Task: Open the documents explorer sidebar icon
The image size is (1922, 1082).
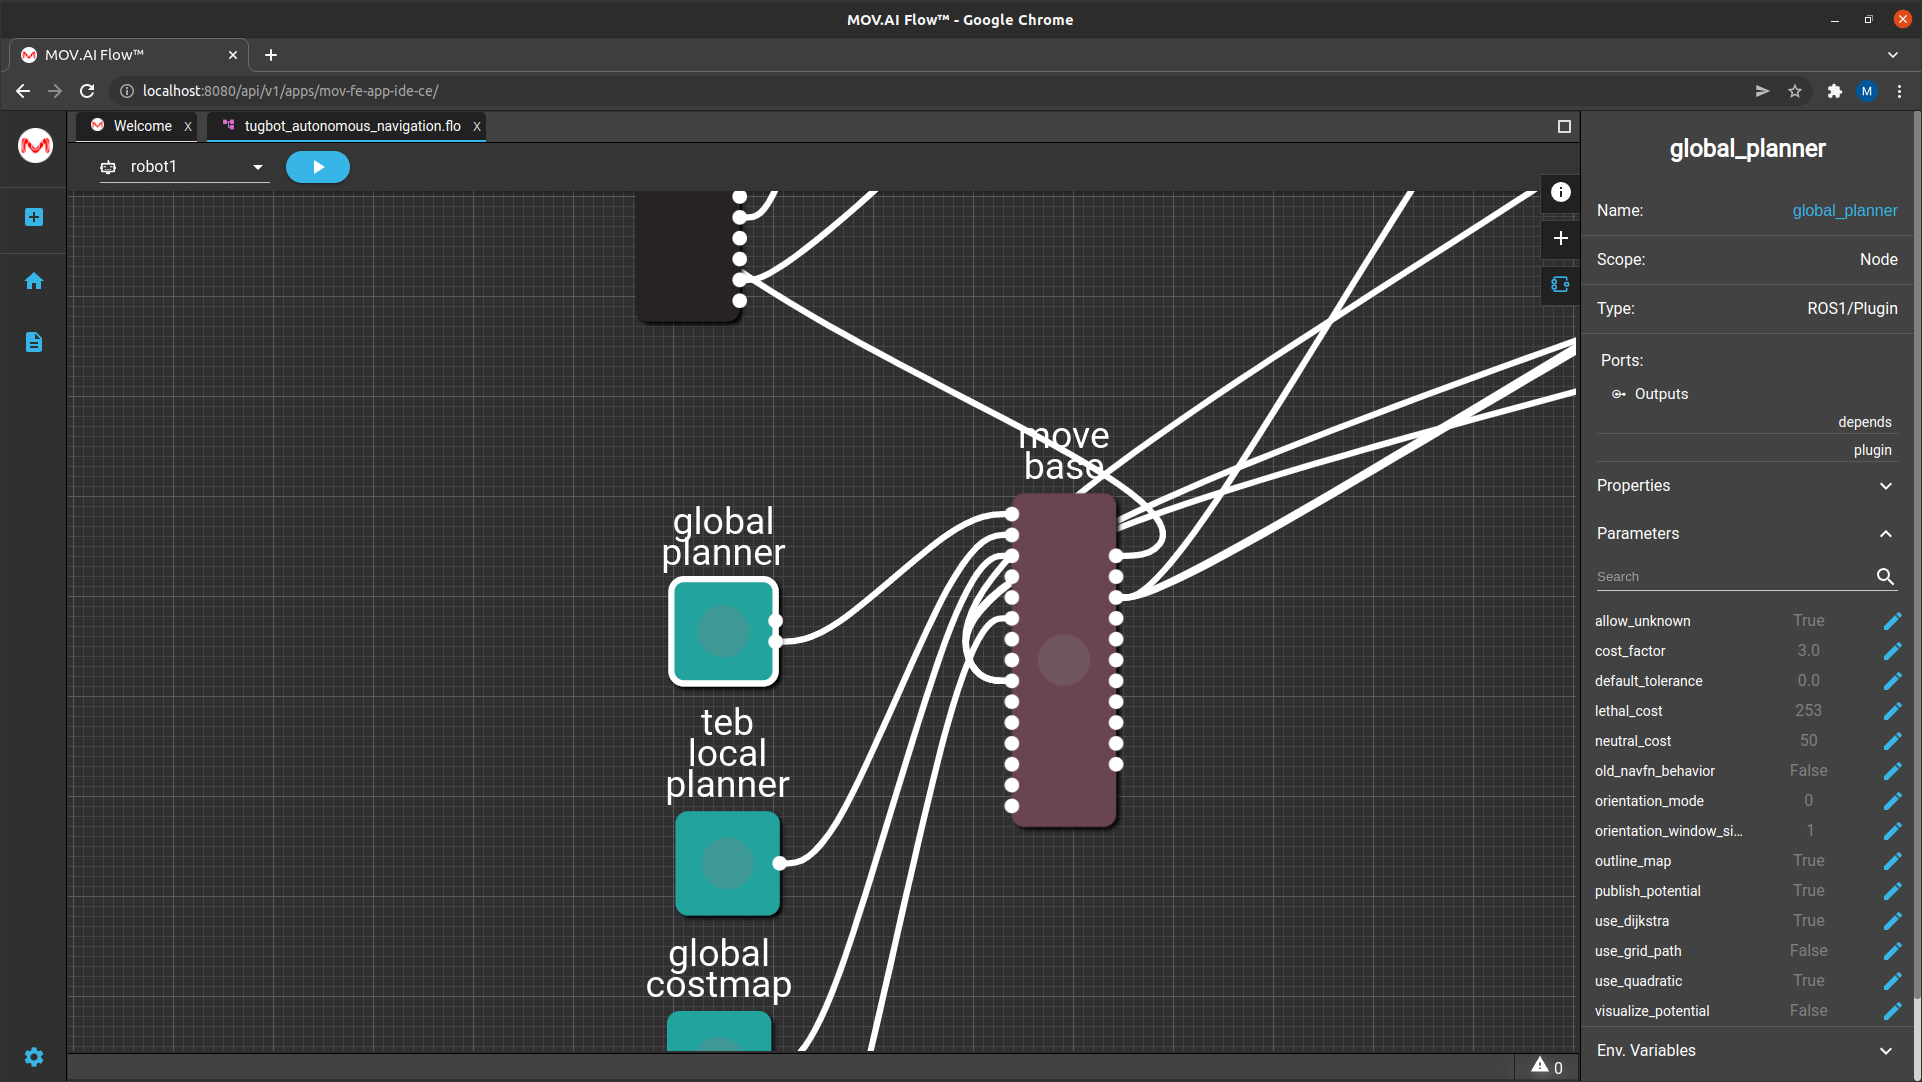Action: [x=34, y=342]
